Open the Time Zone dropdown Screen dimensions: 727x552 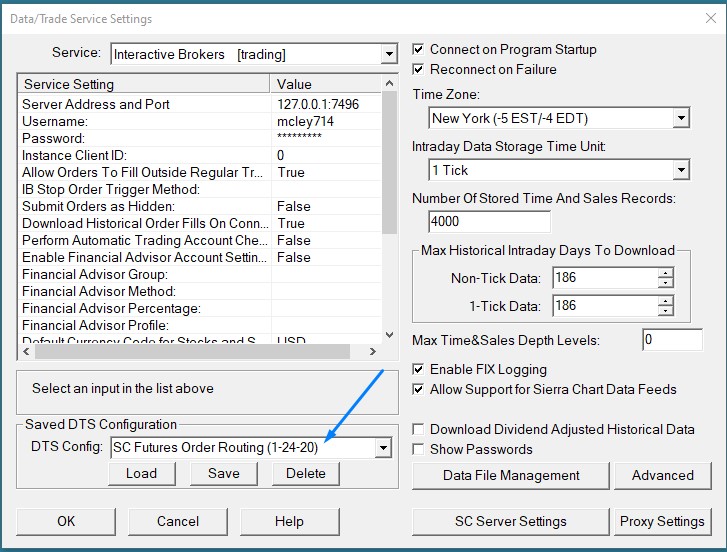pyautogui.click(x=681, y=118)
